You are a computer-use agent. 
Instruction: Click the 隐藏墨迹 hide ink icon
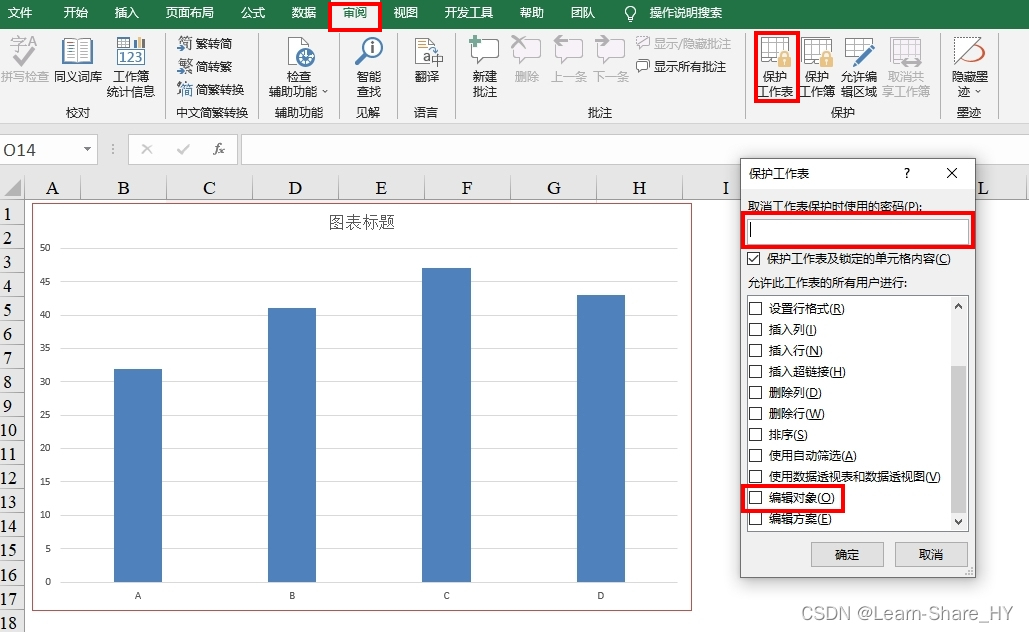(969, 51)
